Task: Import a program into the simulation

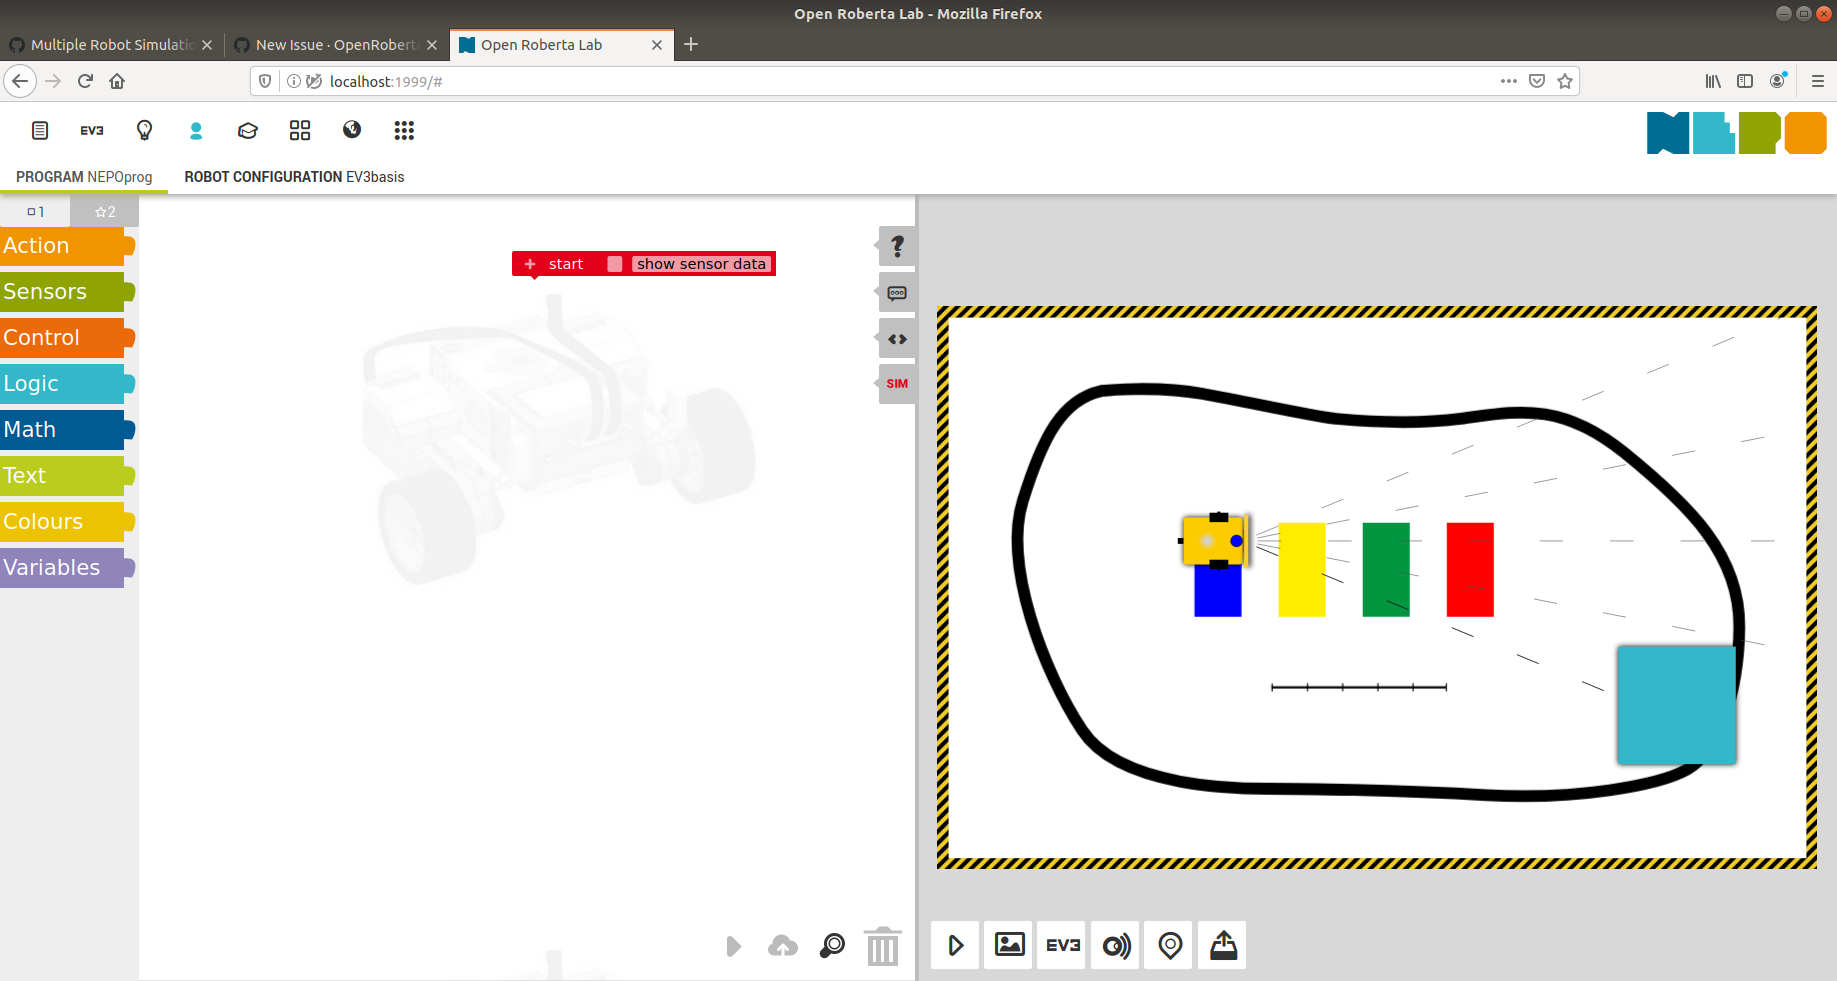Action: pos(1222,945)
